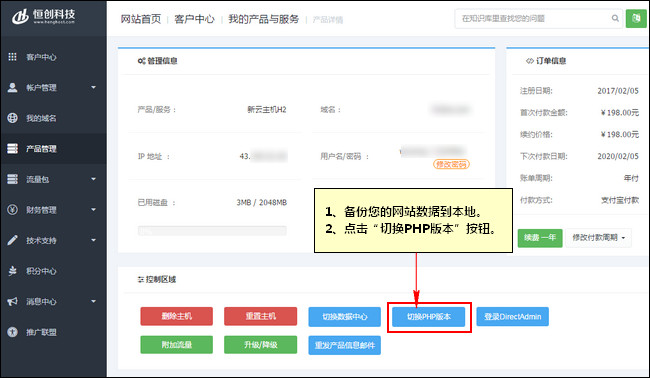Expand the 帐户管理 dropdown arrow

(93, 87)
